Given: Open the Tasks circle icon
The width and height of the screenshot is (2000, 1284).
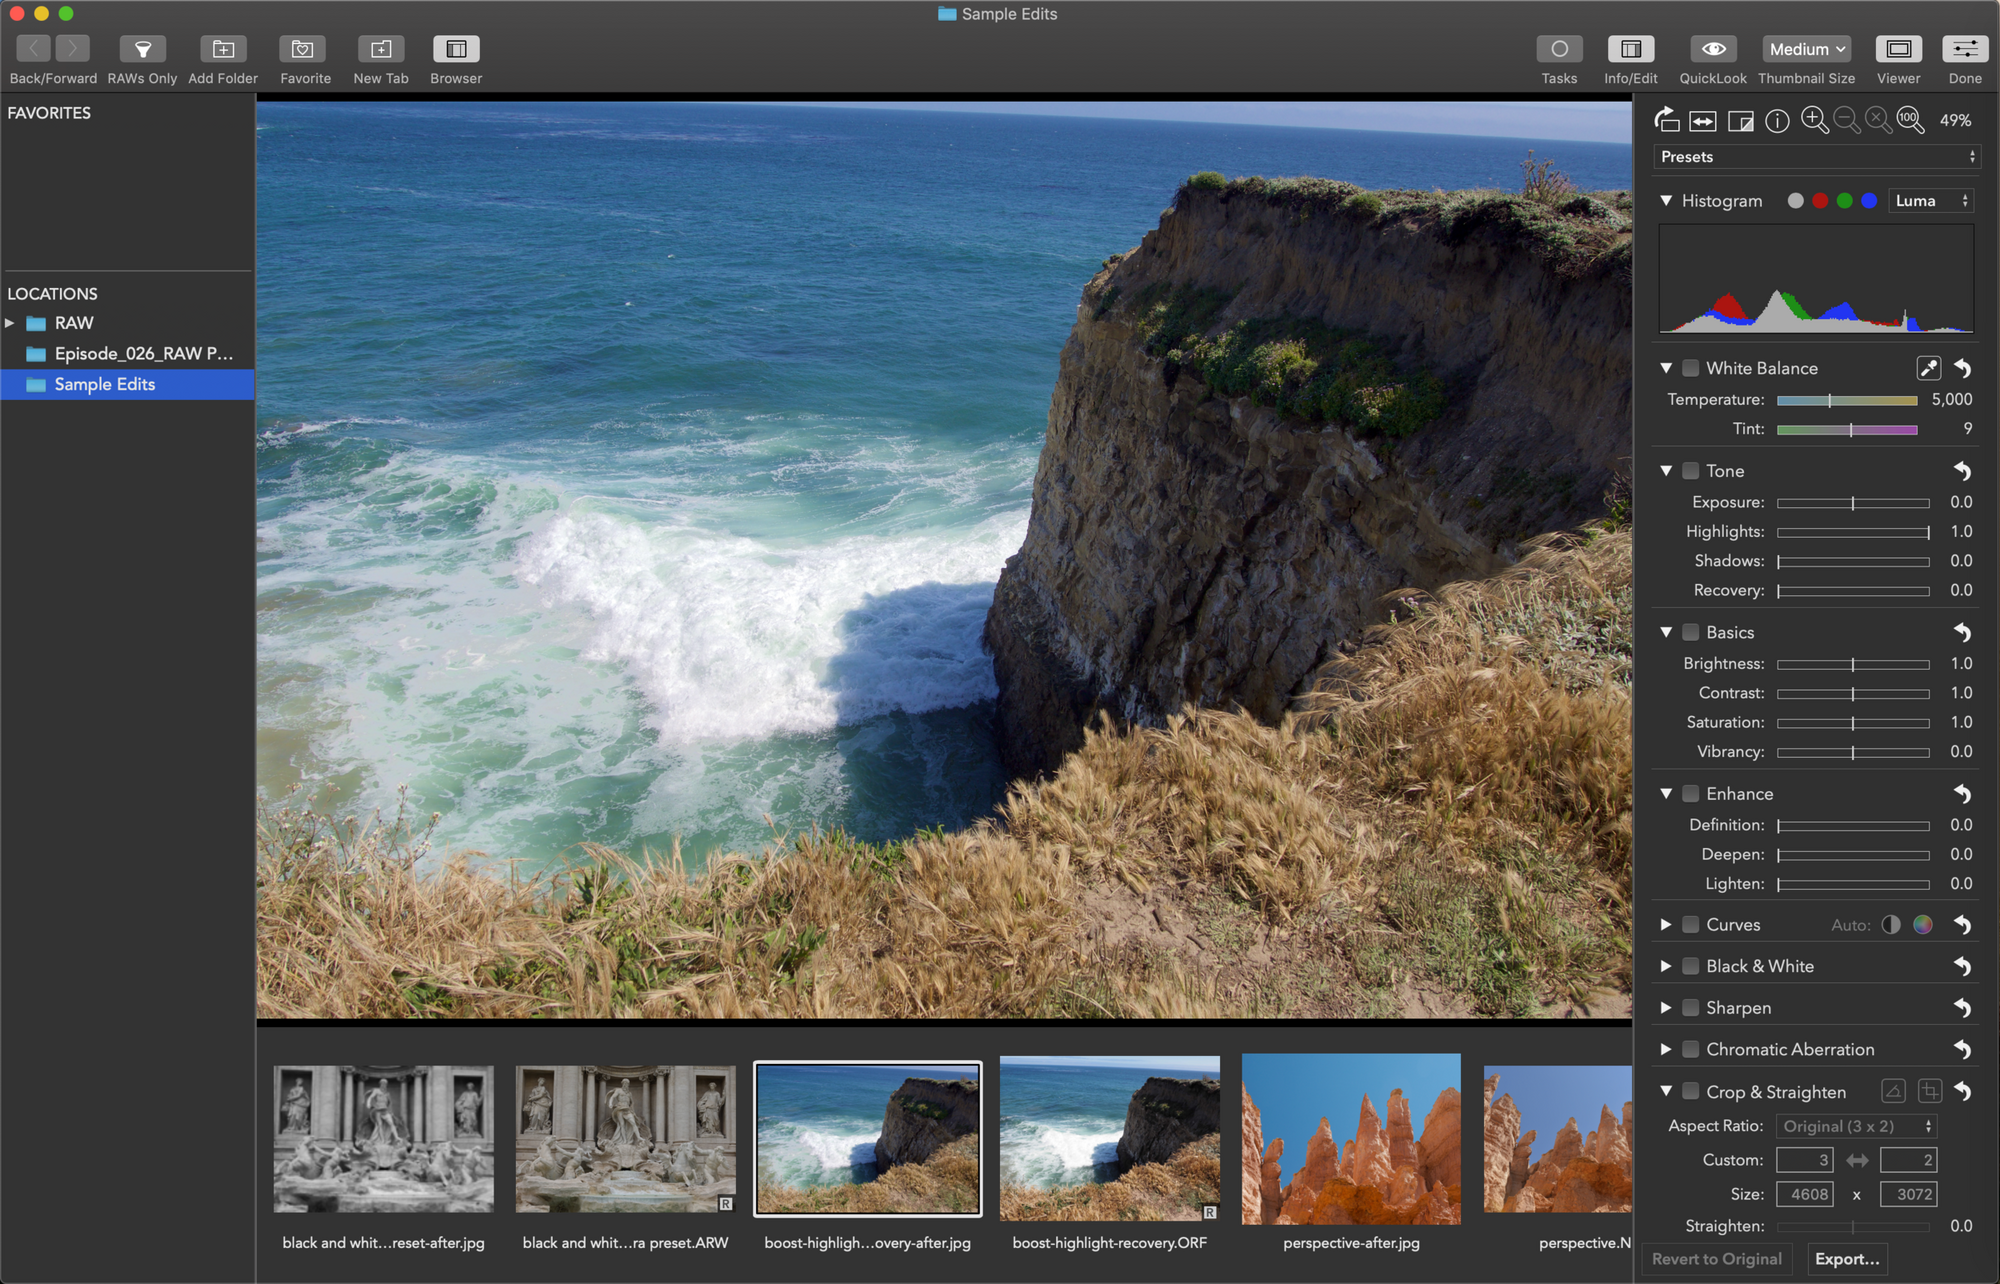Looking at the screenshot, I should [x=1559, y=49].
